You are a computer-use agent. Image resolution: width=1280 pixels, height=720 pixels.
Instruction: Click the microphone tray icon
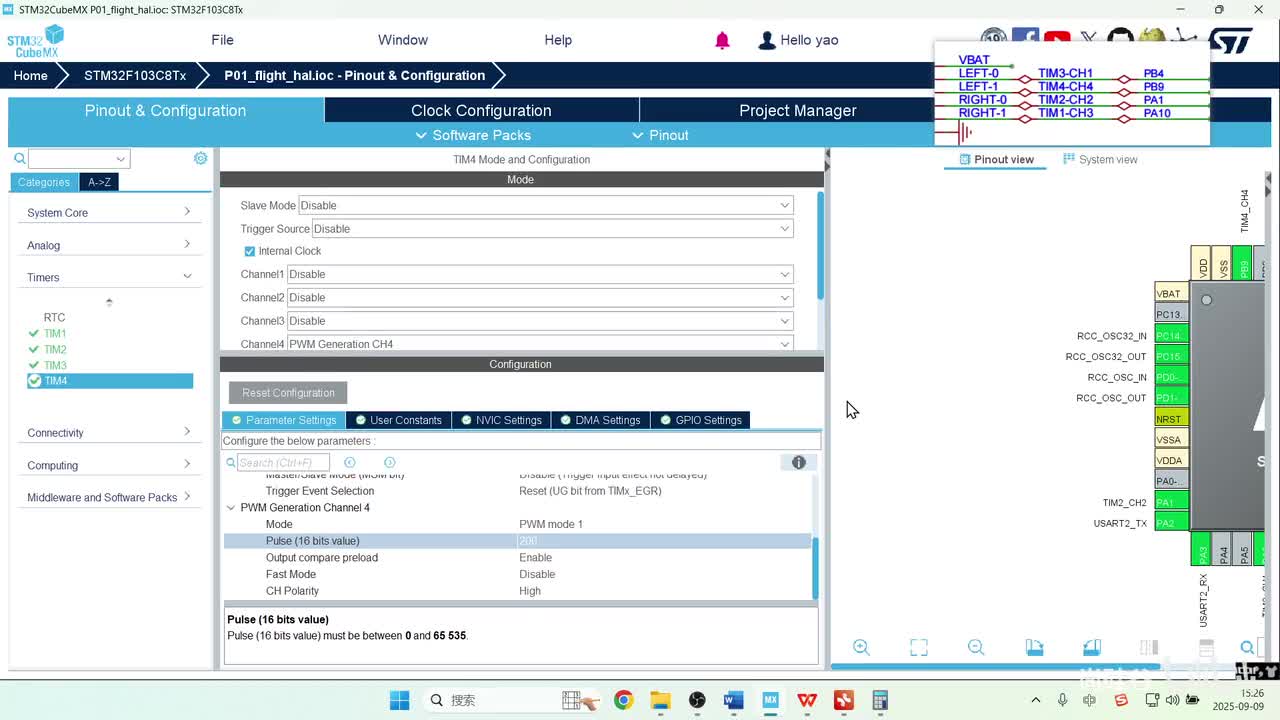tap(1062, 700)
